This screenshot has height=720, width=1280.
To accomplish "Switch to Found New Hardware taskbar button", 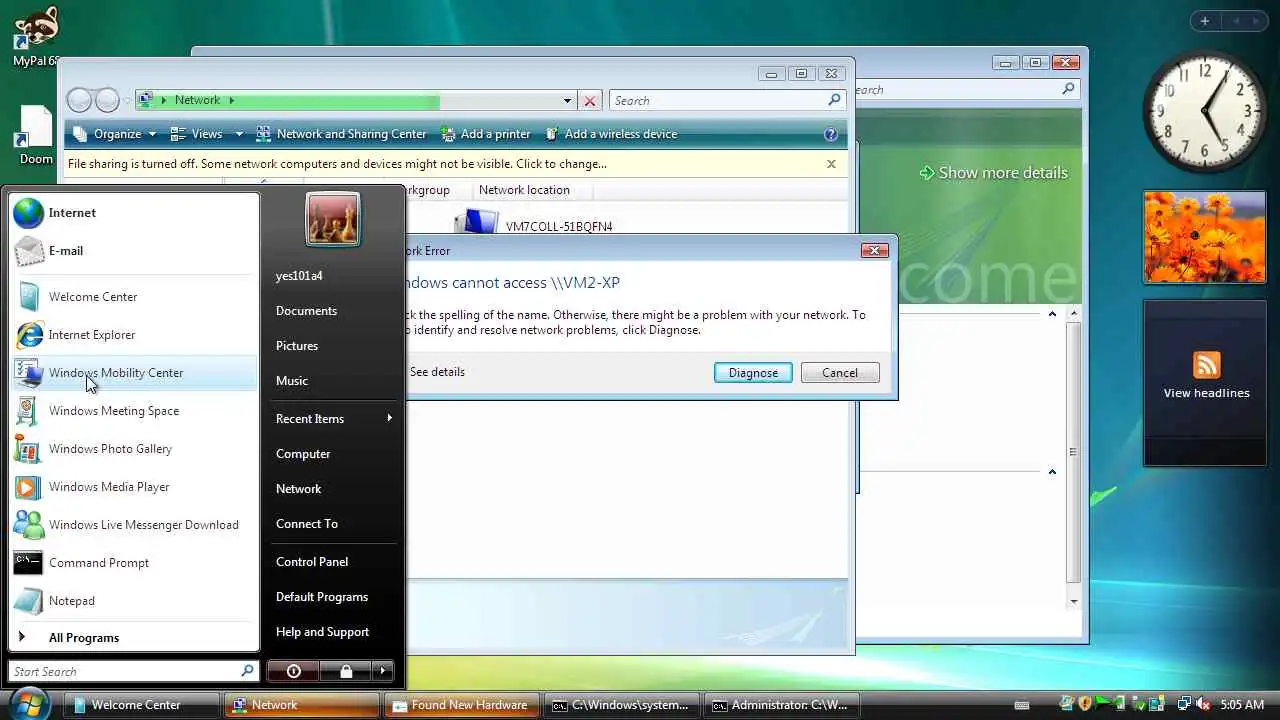I will pyautogui.click(x=462, y=705).
